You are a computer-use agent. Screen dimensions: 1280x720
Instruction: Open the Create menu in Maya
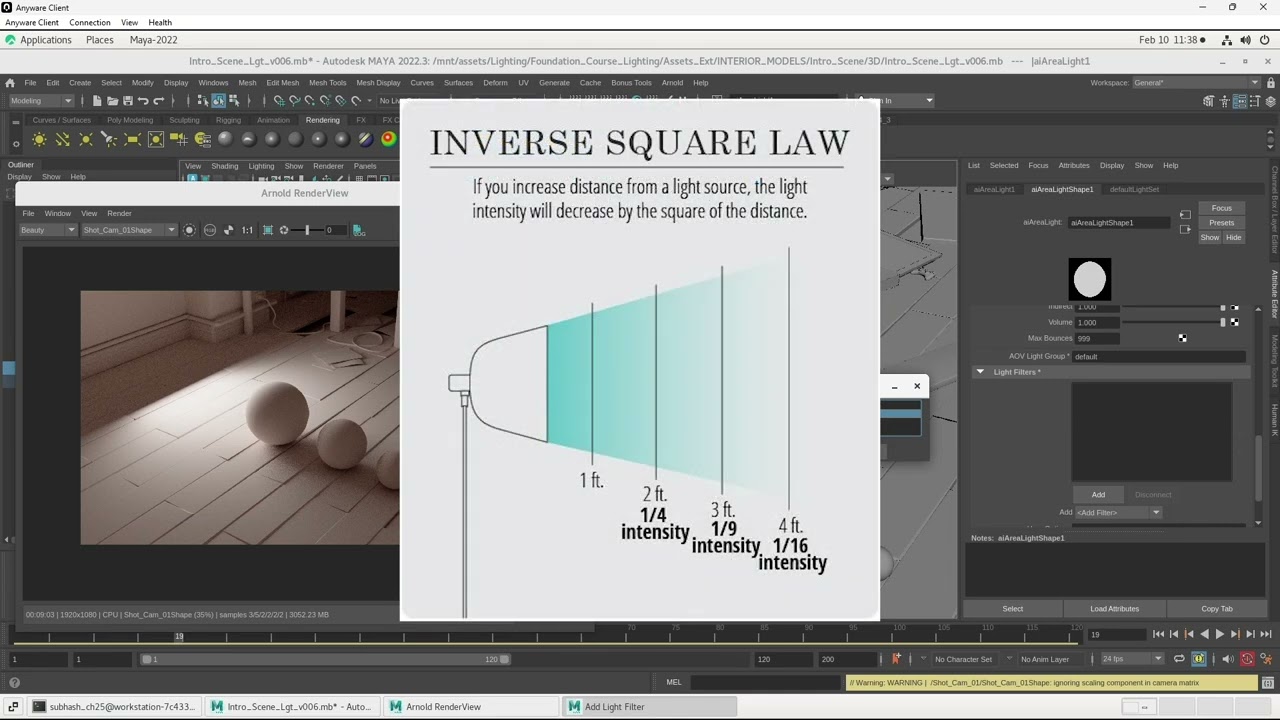point(80,83)
